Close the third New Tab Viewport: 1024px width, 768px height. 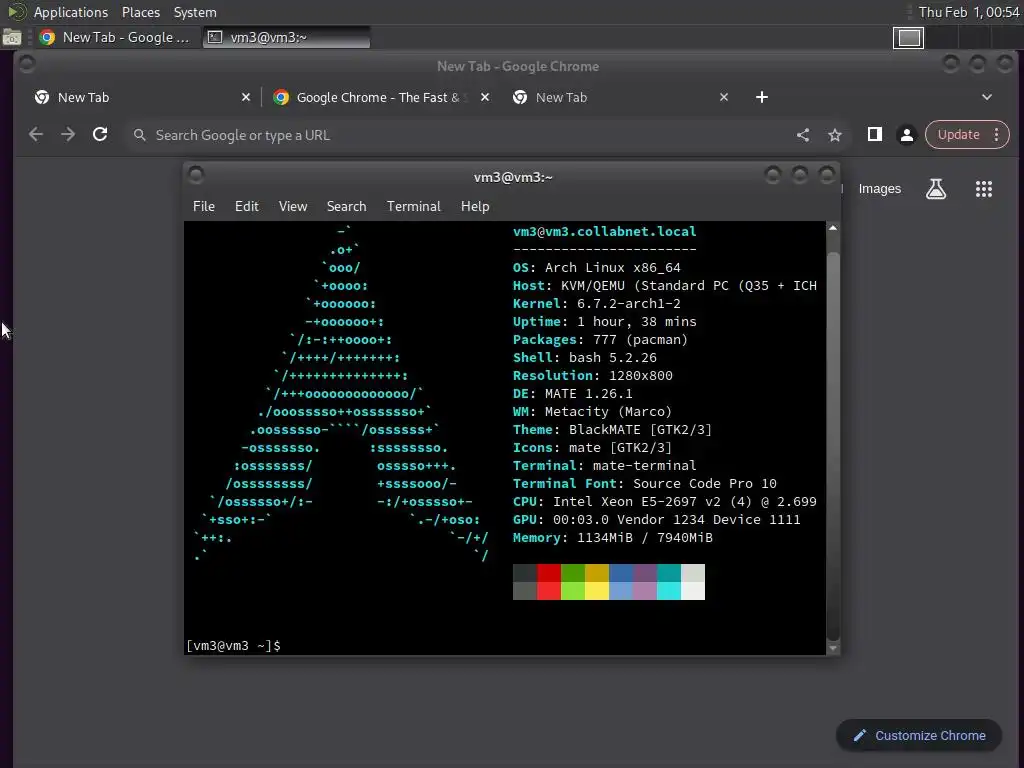[x=724, y=97]
